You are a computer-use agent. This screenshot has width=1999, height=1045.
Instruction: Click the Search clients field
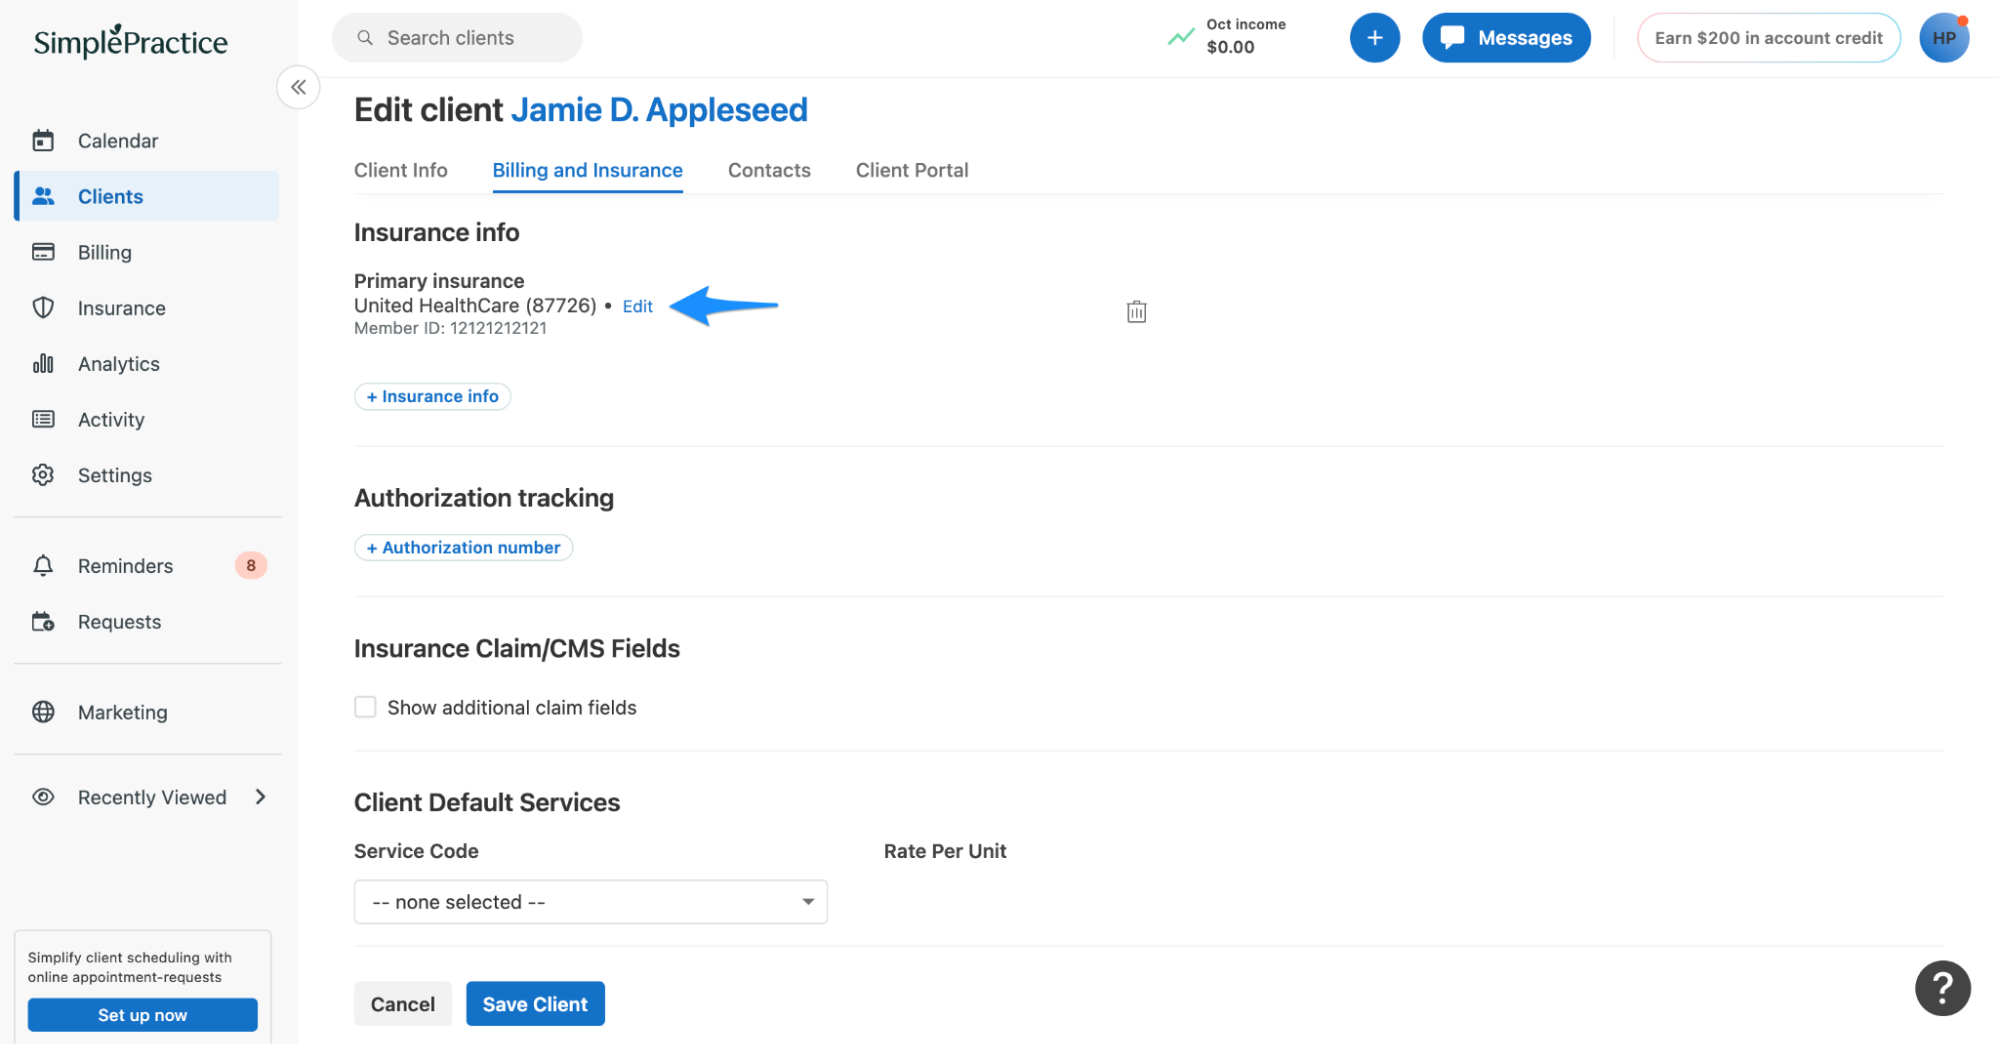456,37
